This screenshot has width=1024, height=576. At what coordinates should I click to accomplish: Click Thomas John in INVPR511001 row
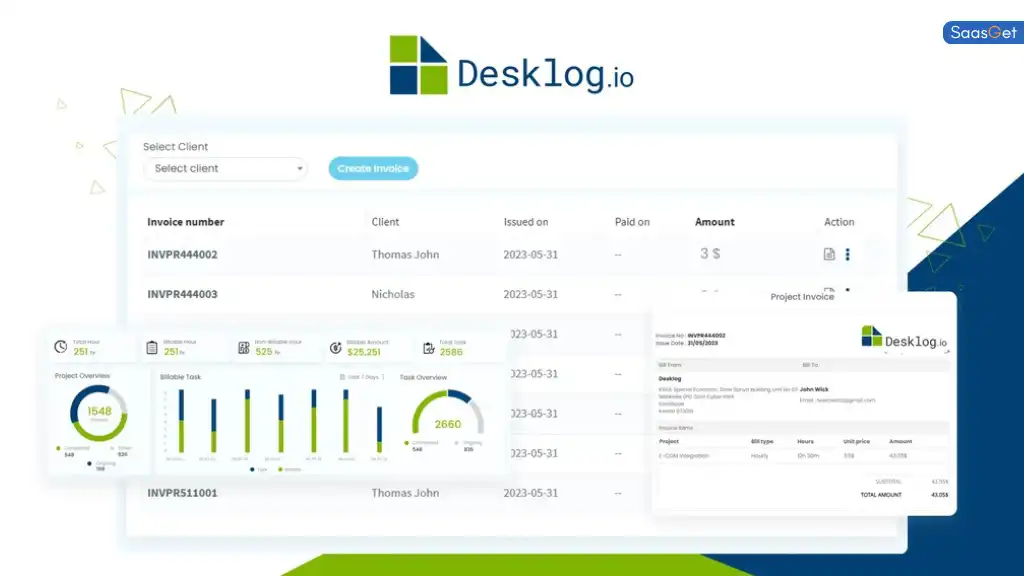405,493
